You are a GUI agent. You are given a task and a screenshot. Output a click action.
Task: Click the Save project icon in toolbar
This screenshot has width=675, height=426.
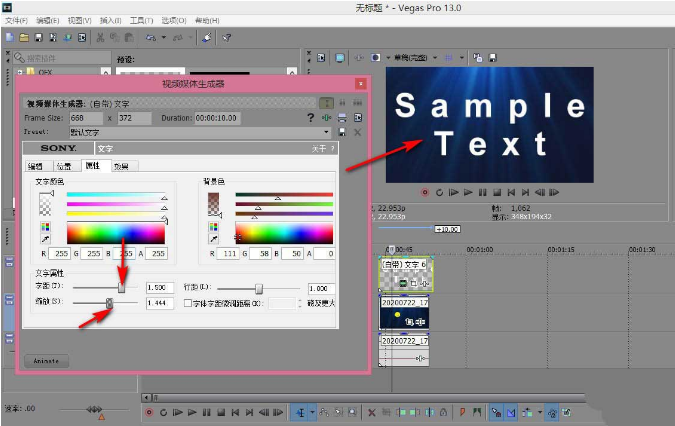click(x=38, y=38)
